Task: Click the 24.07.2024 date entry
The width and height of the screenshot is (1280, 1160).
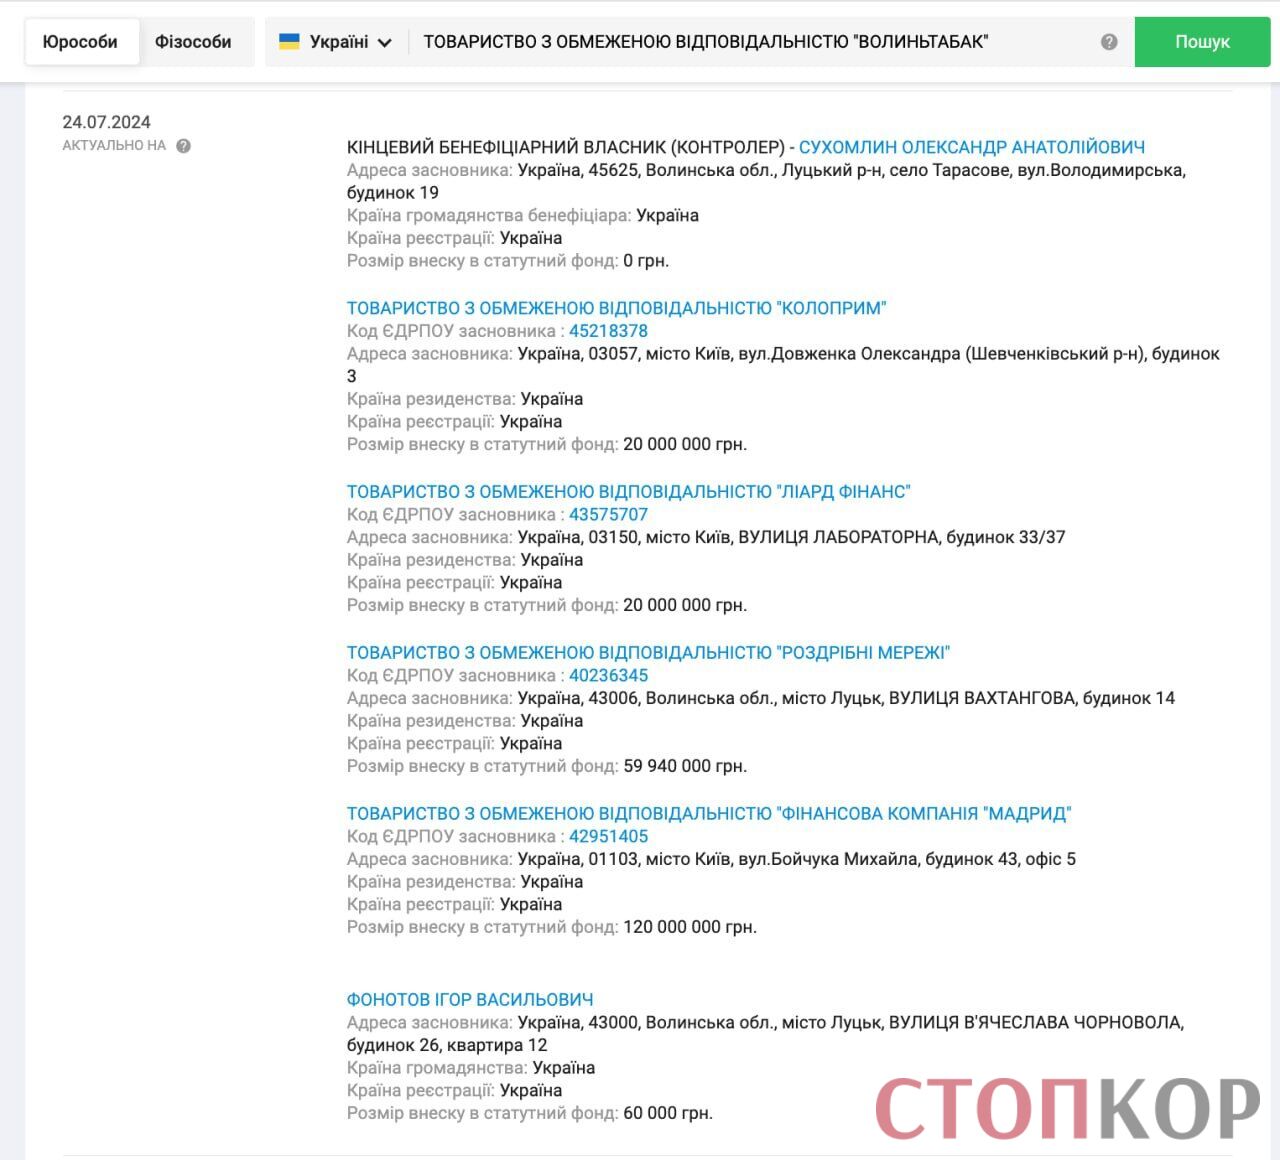Action: point(106,123)
